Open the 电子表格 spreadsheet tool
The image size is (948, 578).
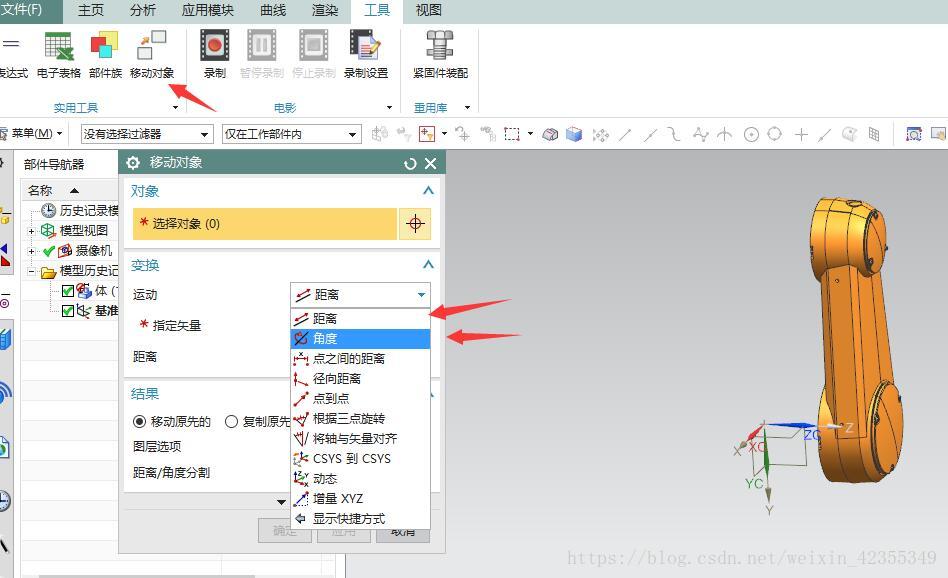tap(59, 54)
